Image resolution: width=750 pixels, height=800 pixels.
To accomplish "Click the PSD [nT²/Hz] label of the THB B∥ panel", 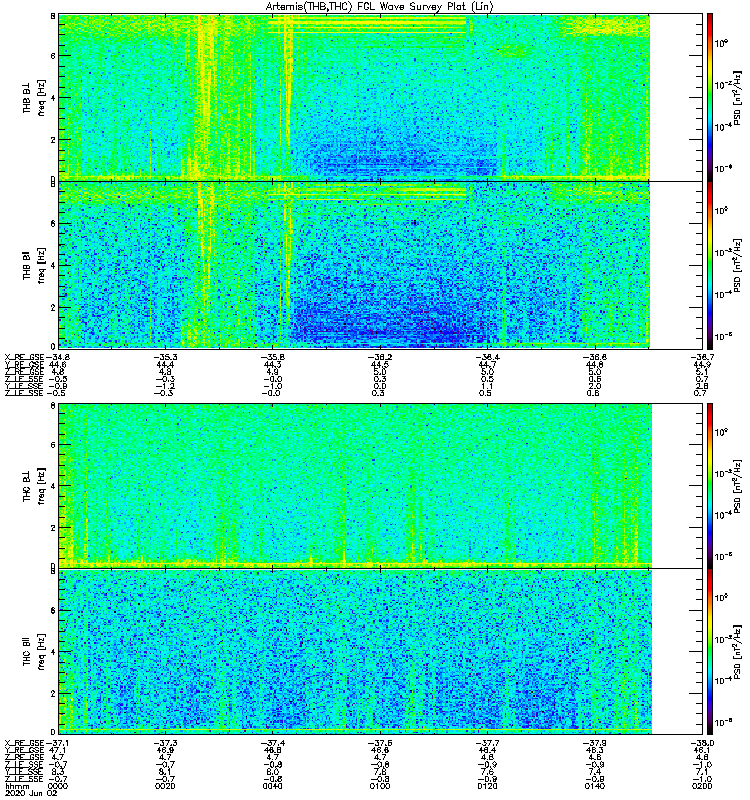I will point(737,265).
